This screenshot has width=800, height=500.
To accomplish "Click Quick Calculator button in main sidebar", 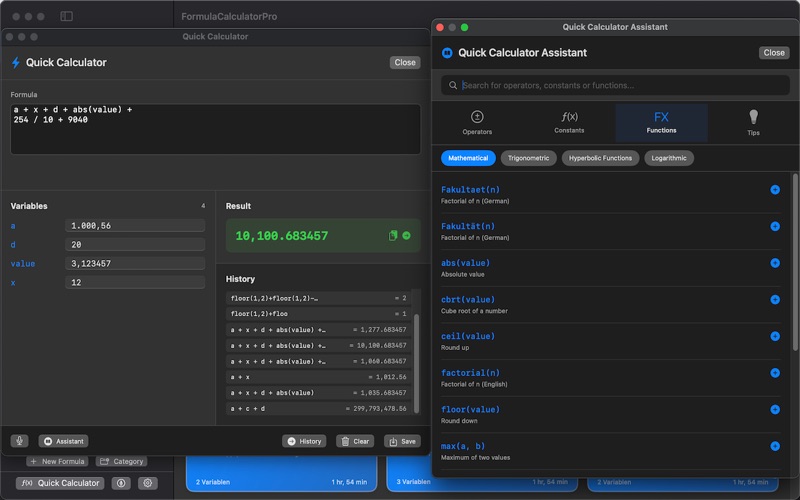I will (60, 483).
